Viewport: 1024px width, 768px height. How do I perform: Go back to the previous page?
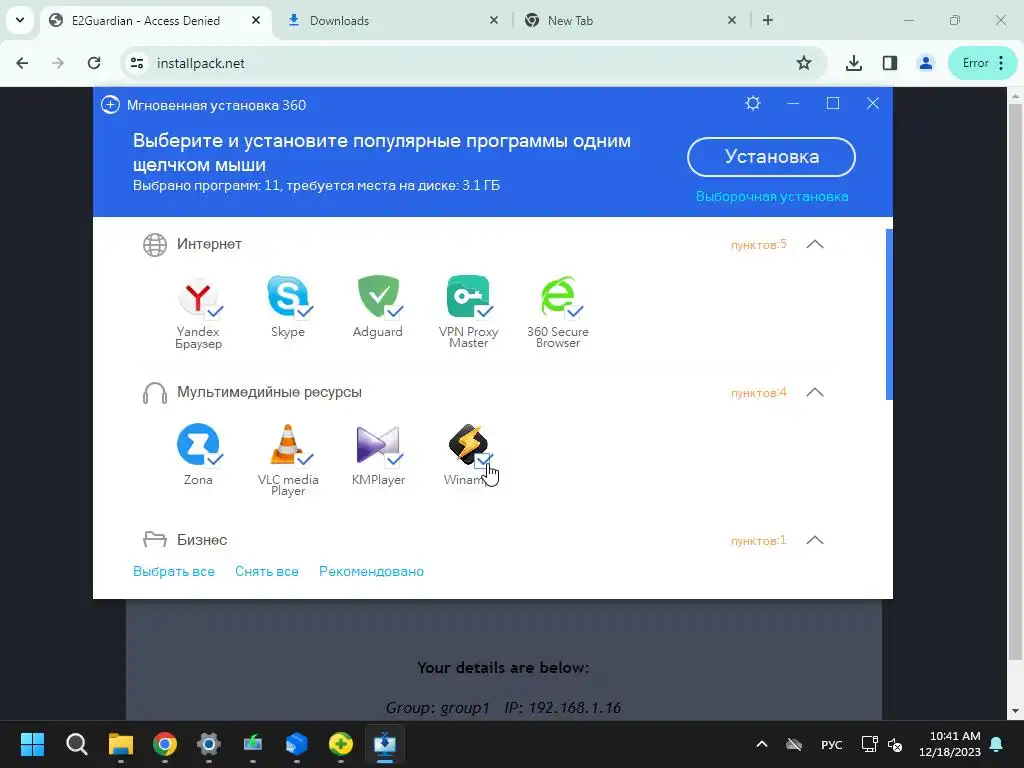22,63
